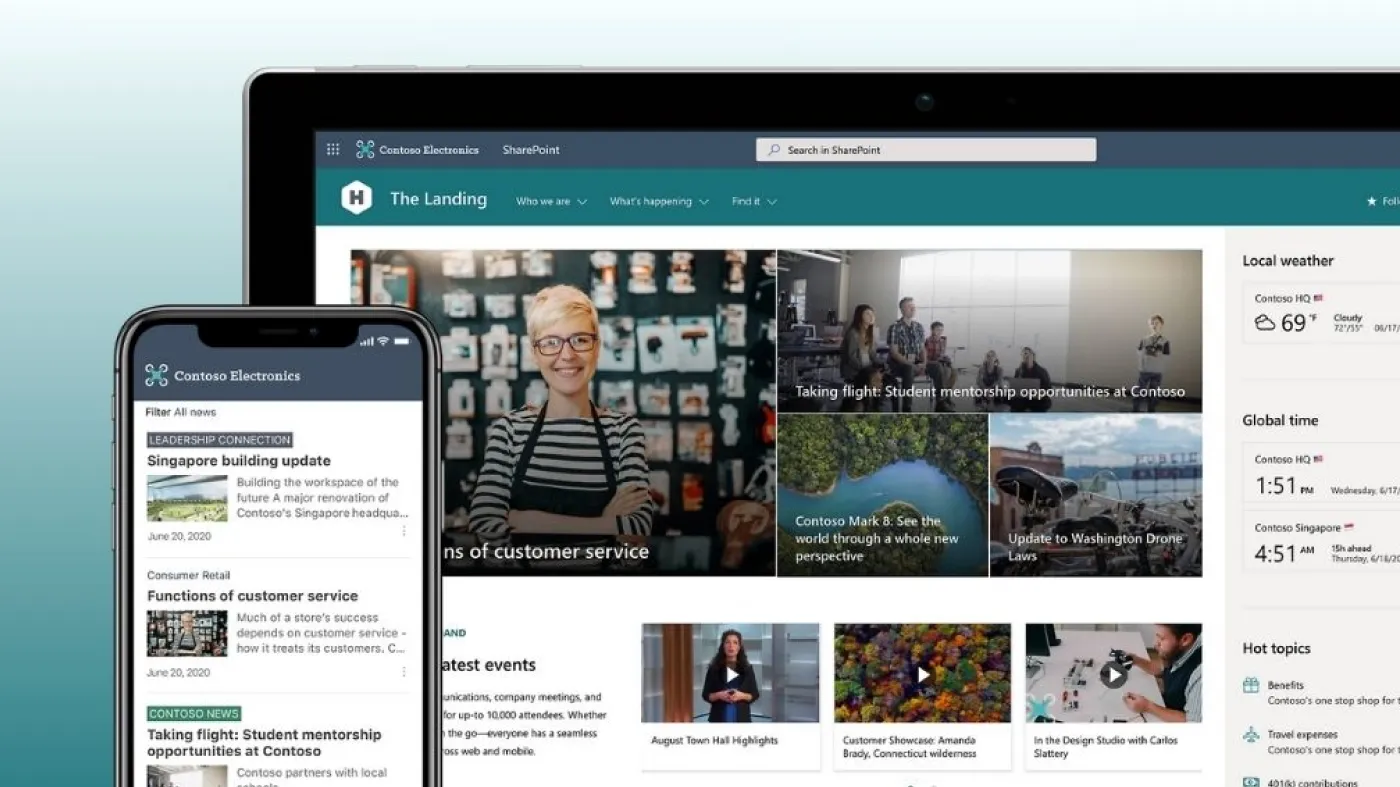Open the Benefits link in Hot topics

[x=1286, y=685]
